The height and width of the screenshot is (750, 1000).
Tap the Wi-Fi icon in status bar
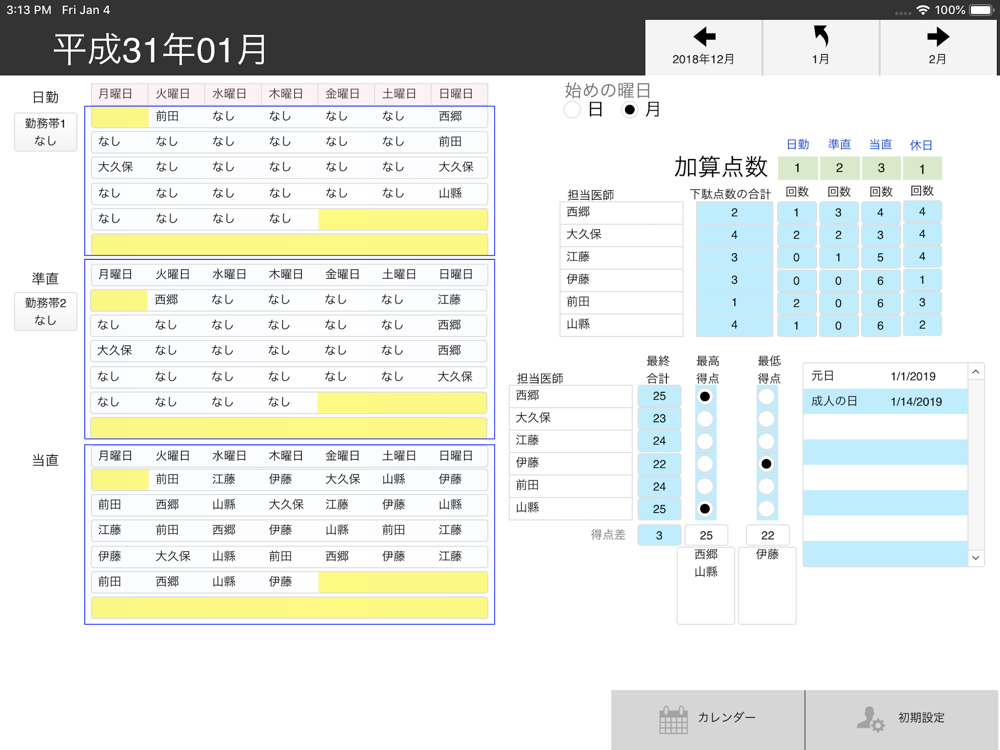(x=922, y=10)
